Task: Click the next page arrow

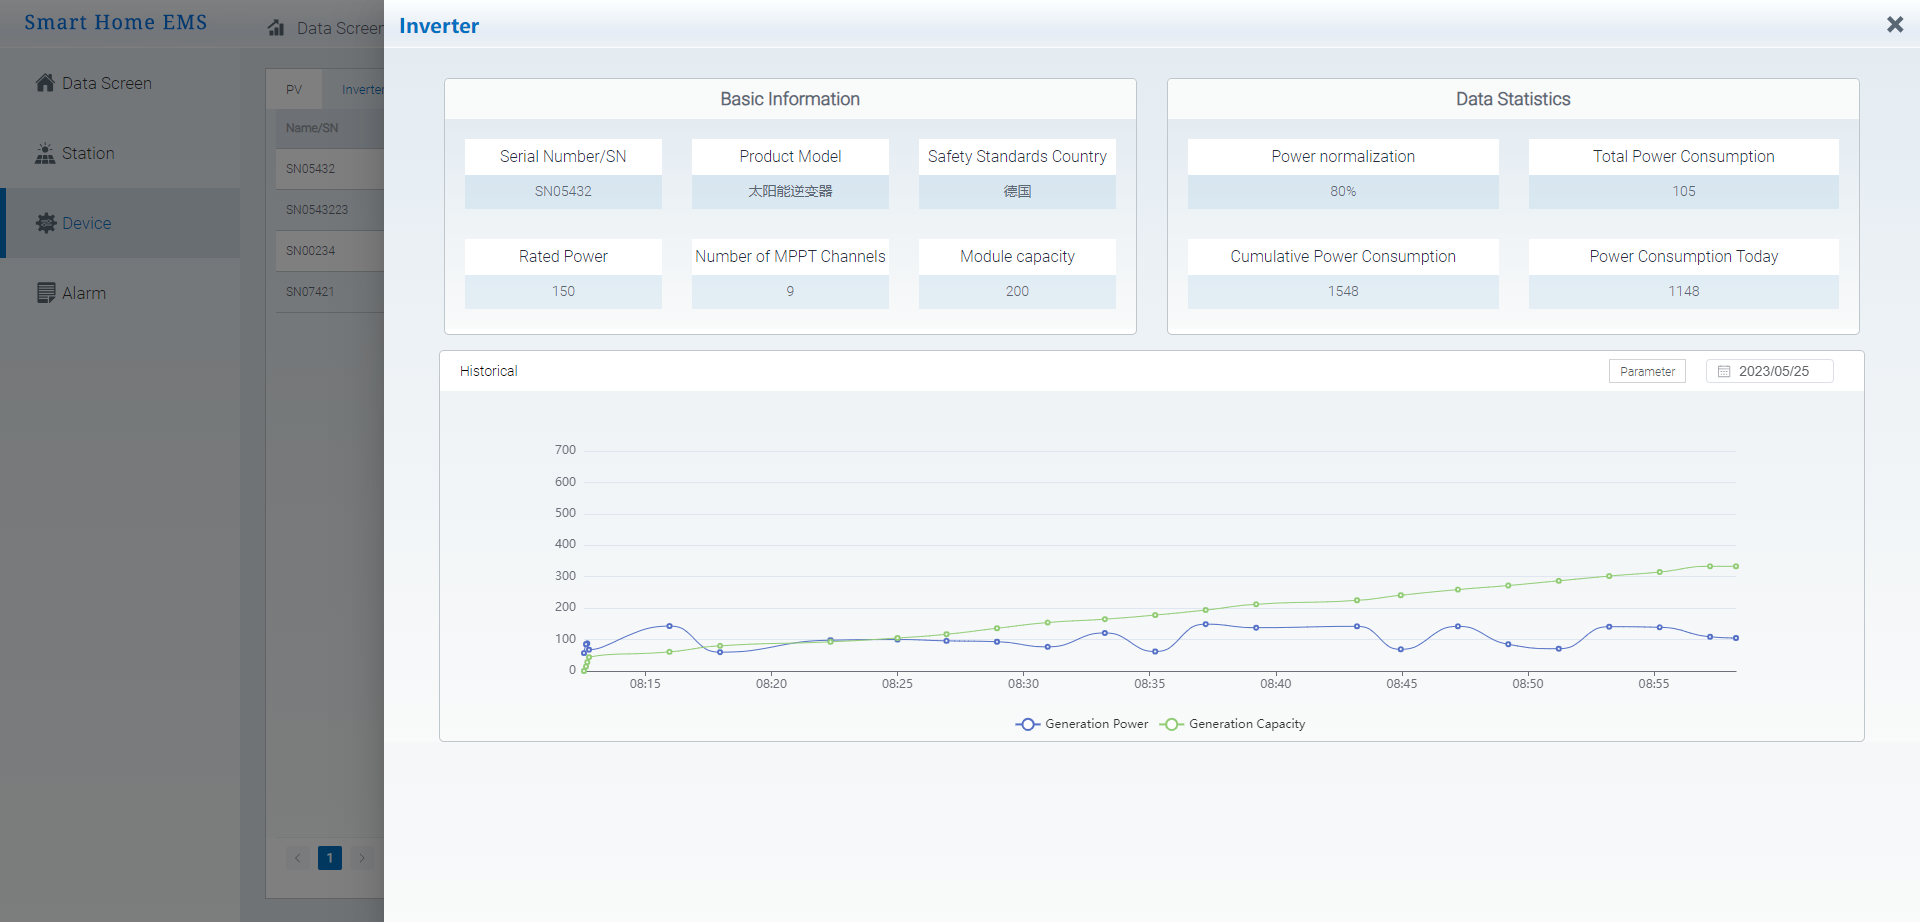Action: pyautogui.click(x=362, y=858)
